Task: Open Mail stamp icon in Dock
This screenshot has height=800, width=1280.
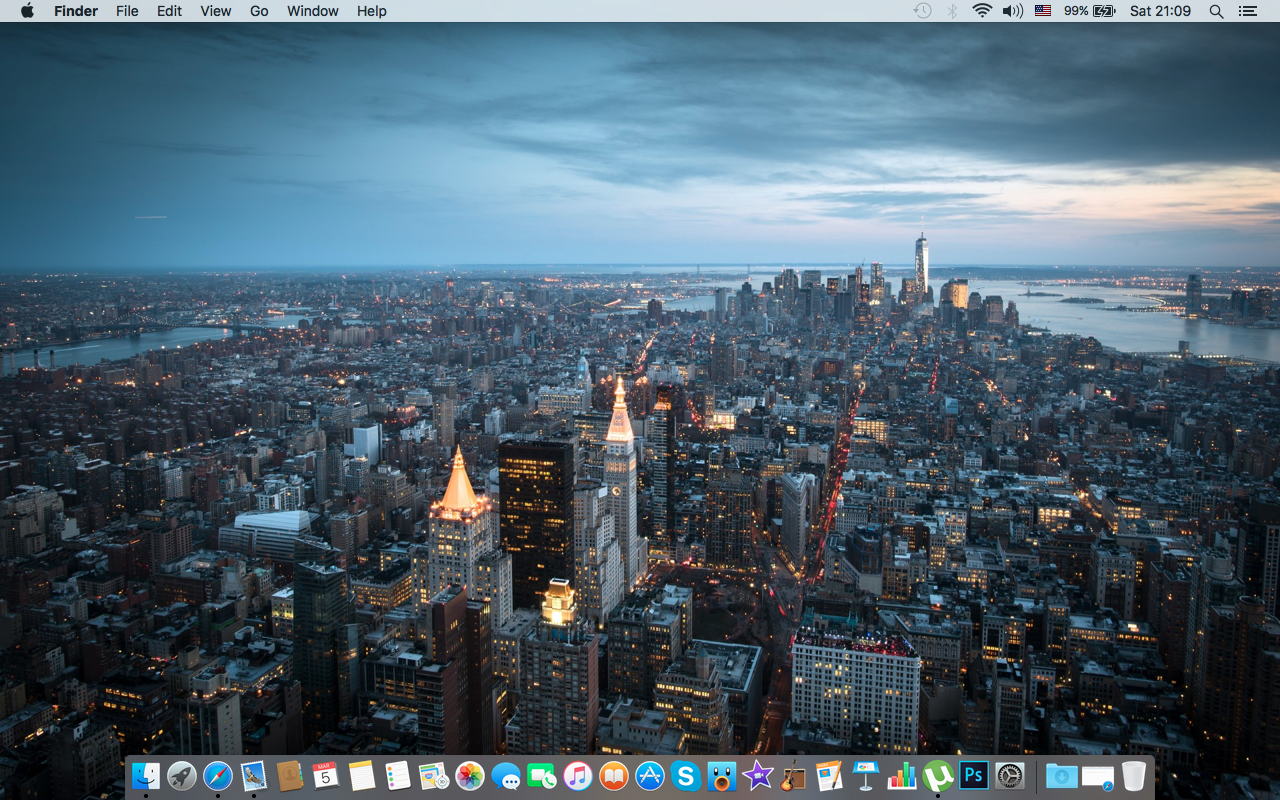Action: click(254, 775)
